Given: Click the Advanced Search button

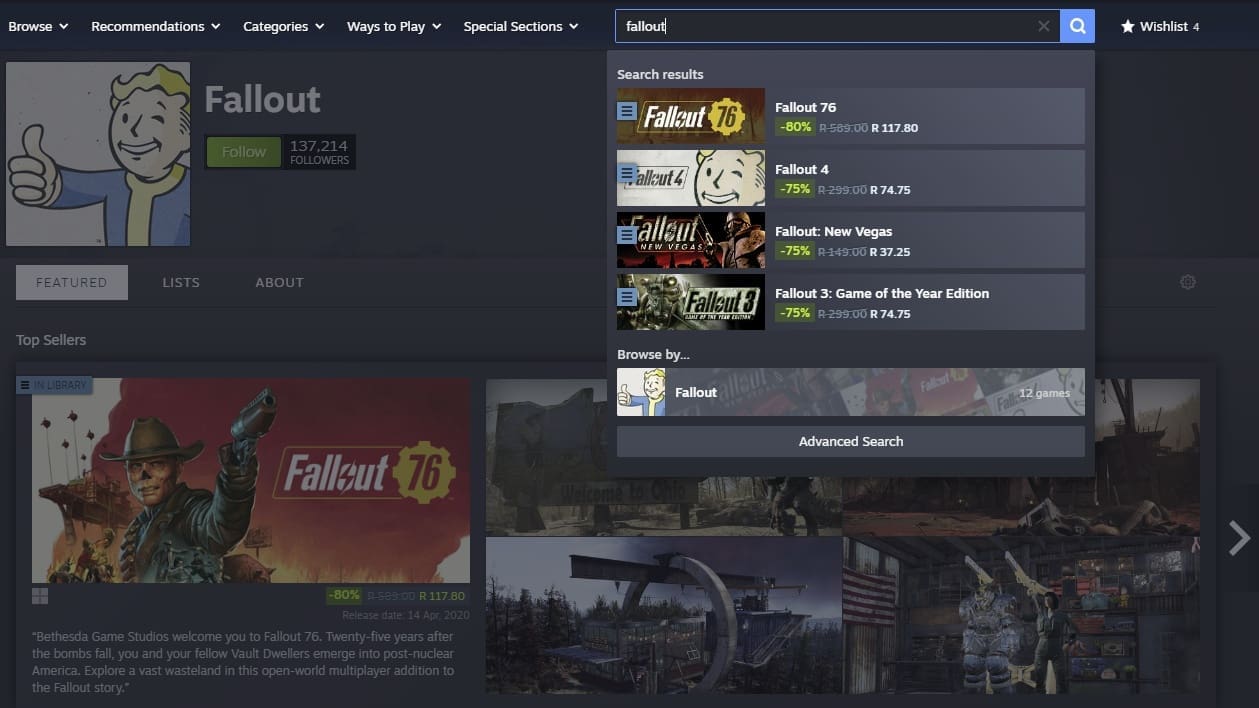Looking at the screenshot, I should coord(851,441).
